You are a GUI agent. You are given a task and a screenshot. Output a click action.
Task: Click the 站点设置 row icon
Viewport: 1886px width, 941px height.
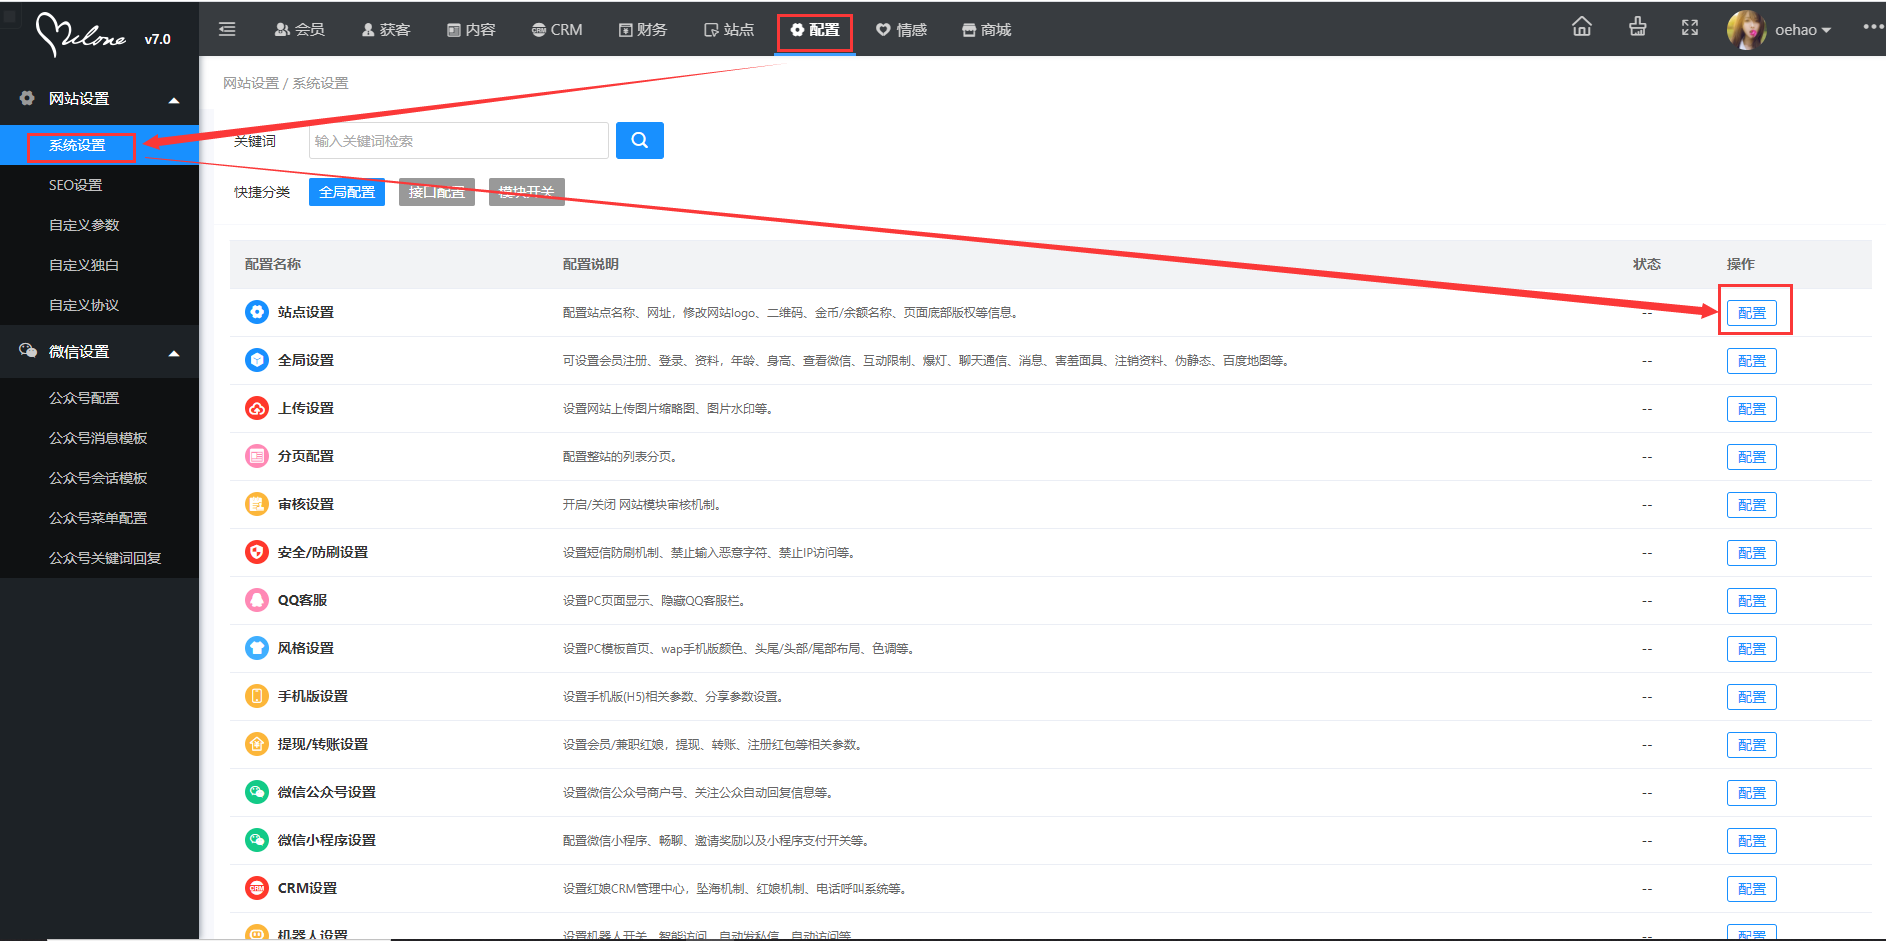(257, 312)
